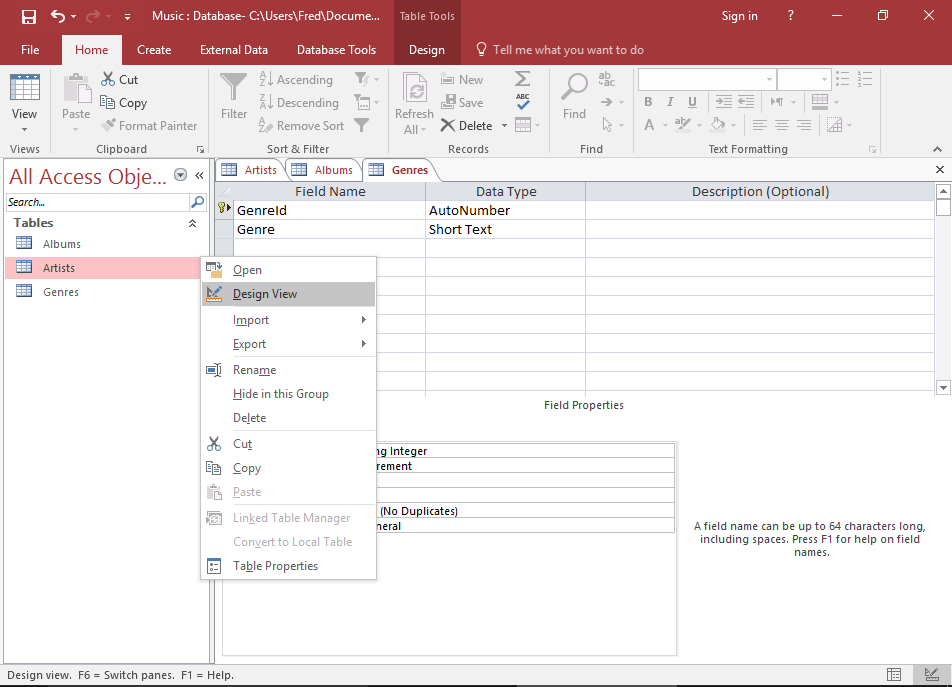Open the Font size combo box
The image size is (952, 687).
coord(803,79)
